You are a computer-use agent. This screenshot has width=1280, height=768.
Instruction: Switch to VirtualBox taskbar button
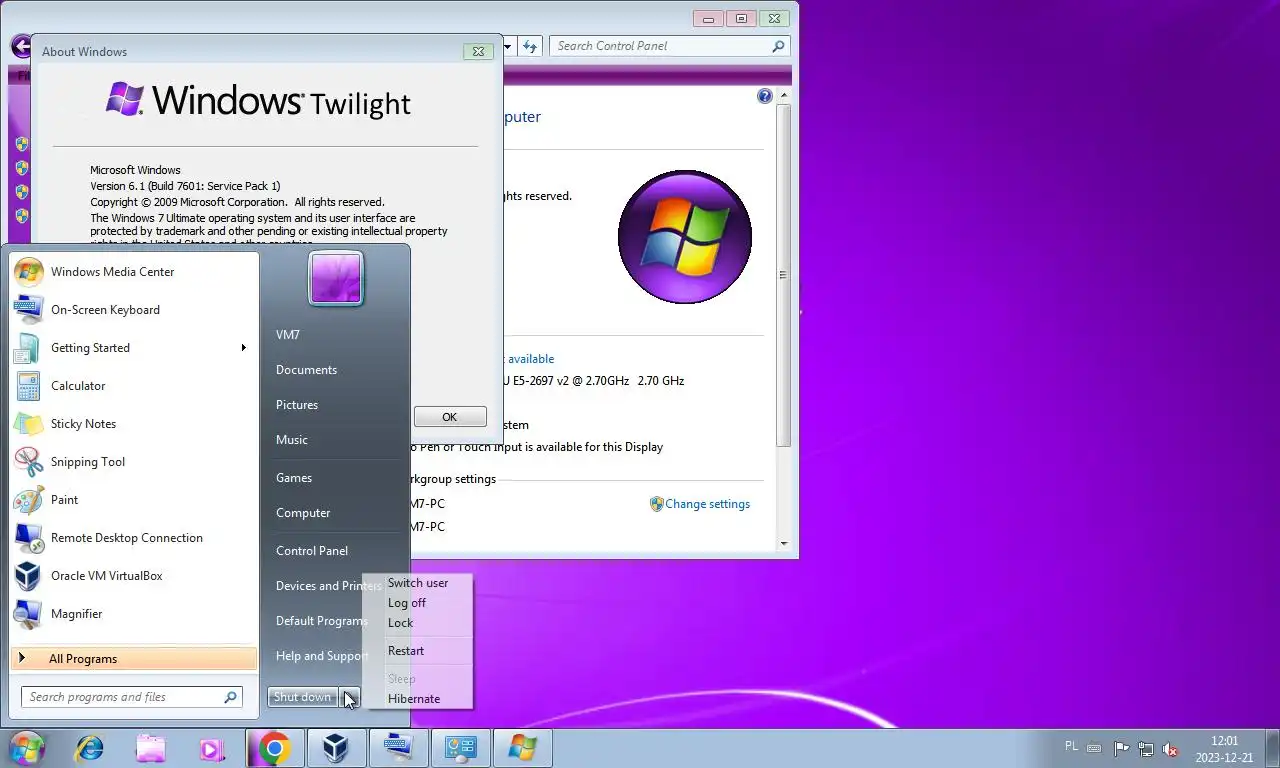337,748
